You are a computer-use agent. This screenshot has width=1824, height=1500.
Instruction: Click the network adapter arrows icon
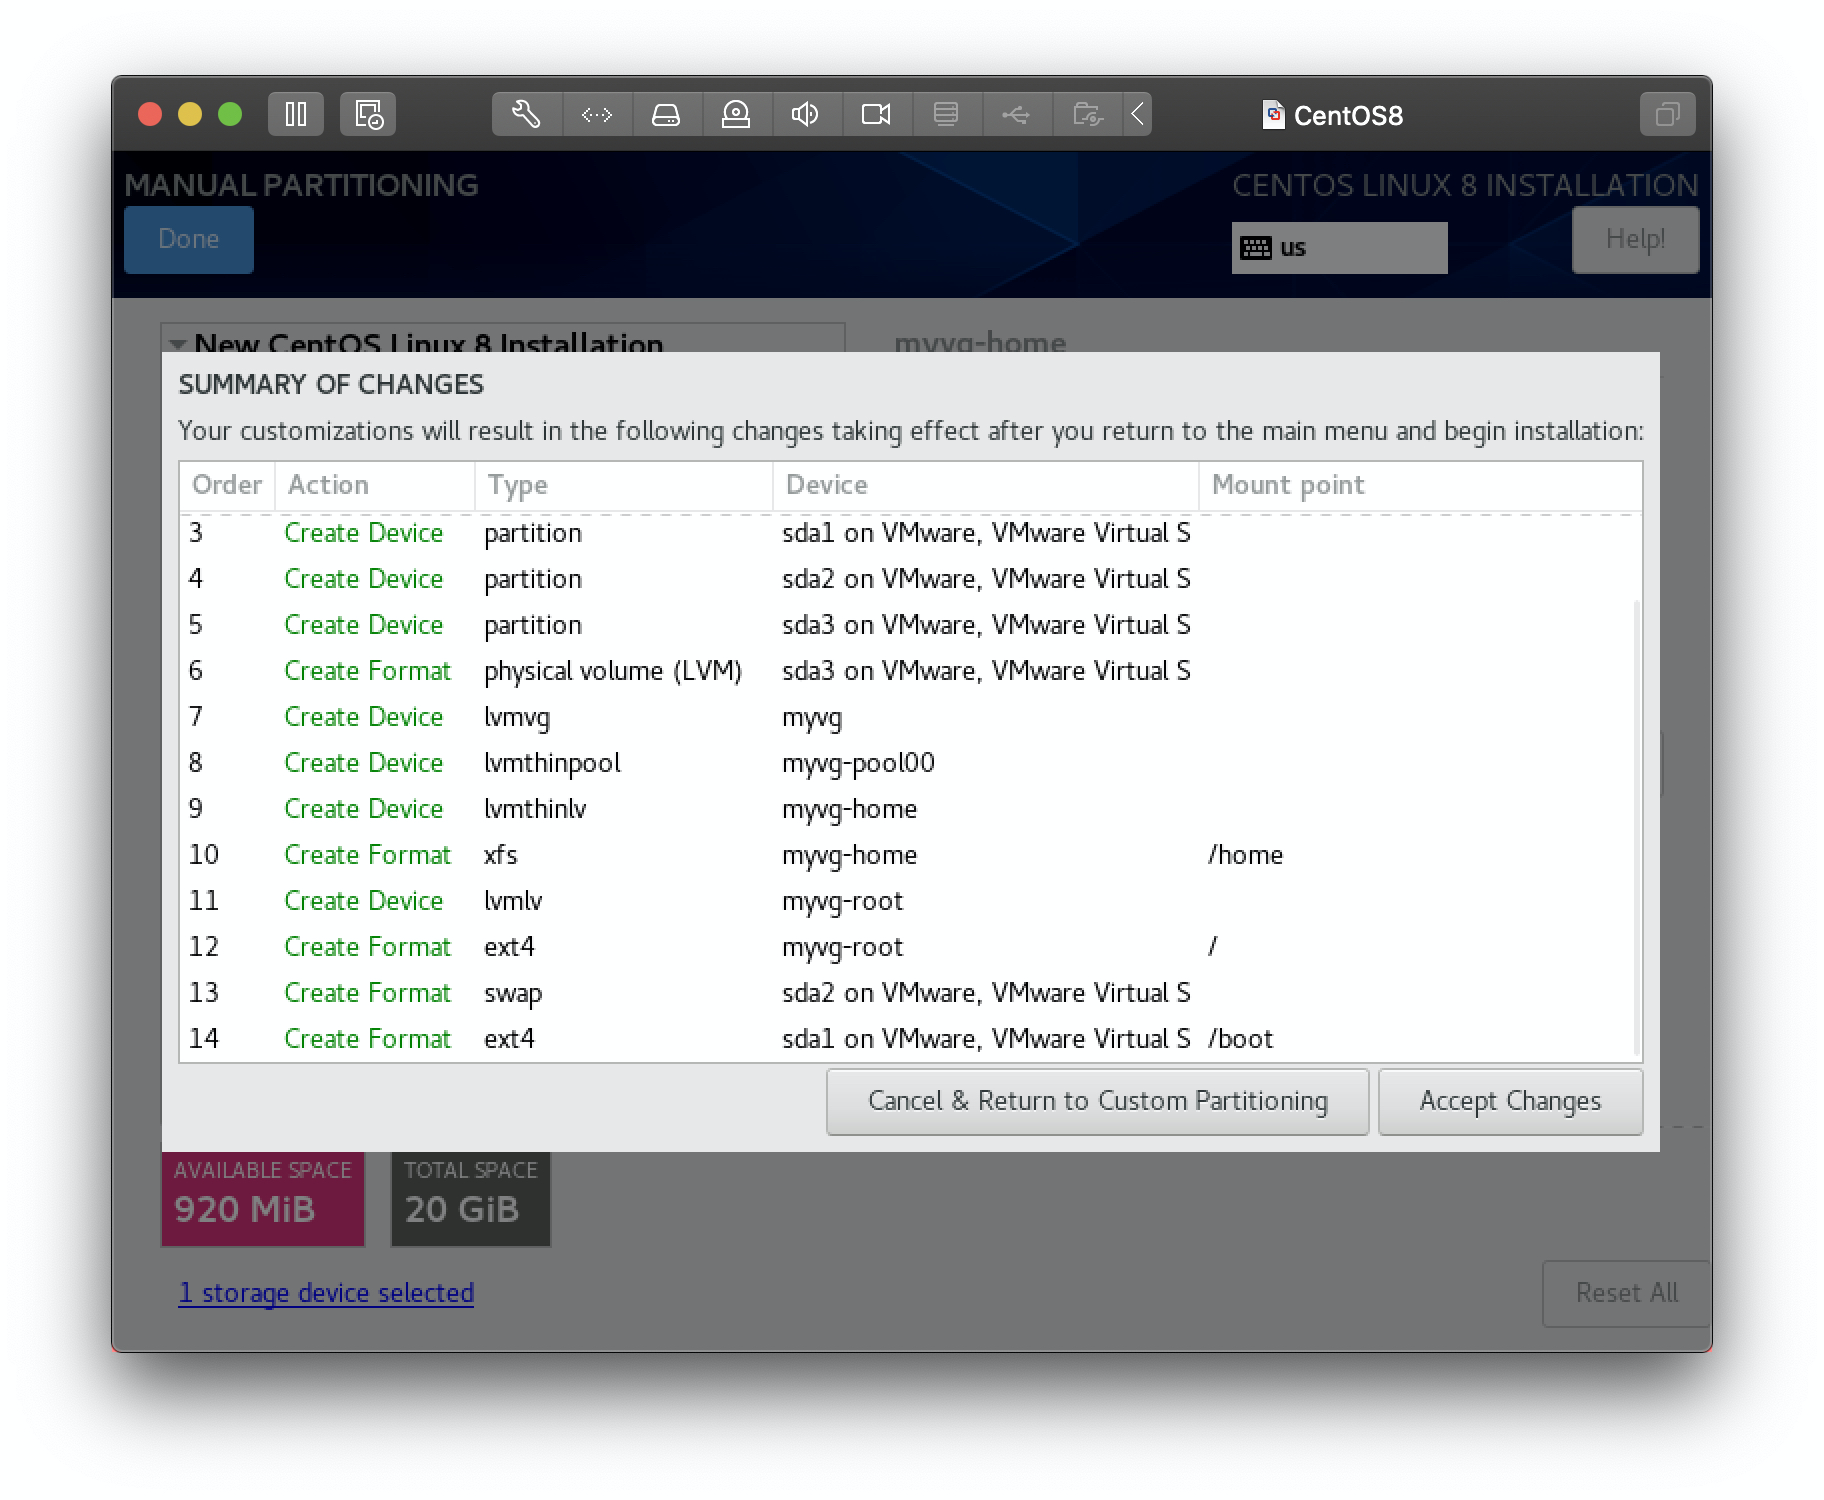(x=597, y=114)
